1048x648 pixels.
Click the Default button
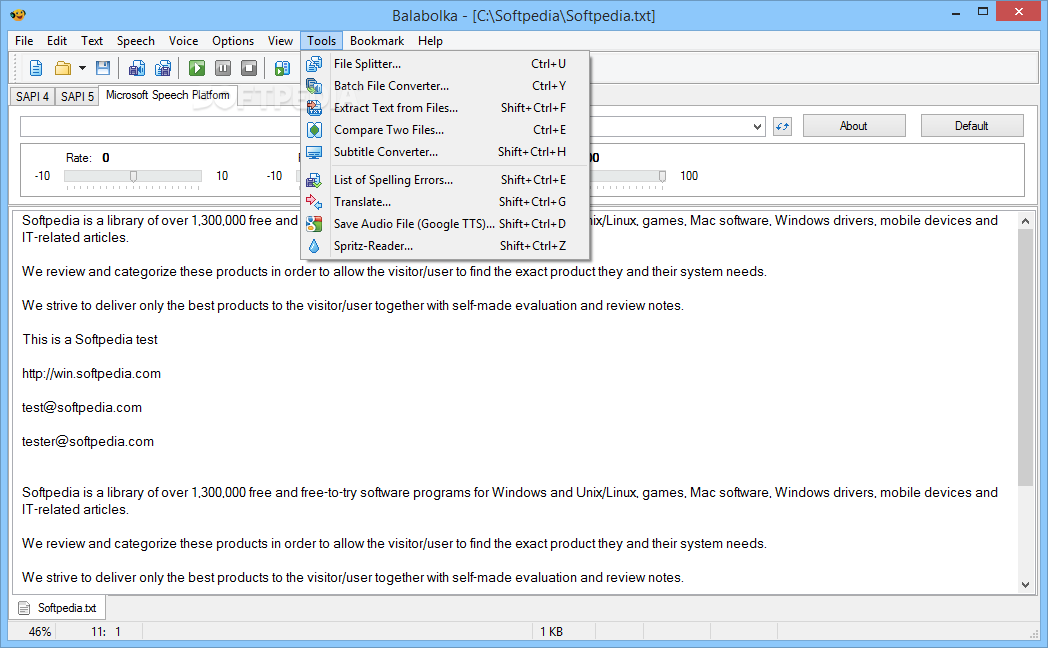tap(971, 126)
